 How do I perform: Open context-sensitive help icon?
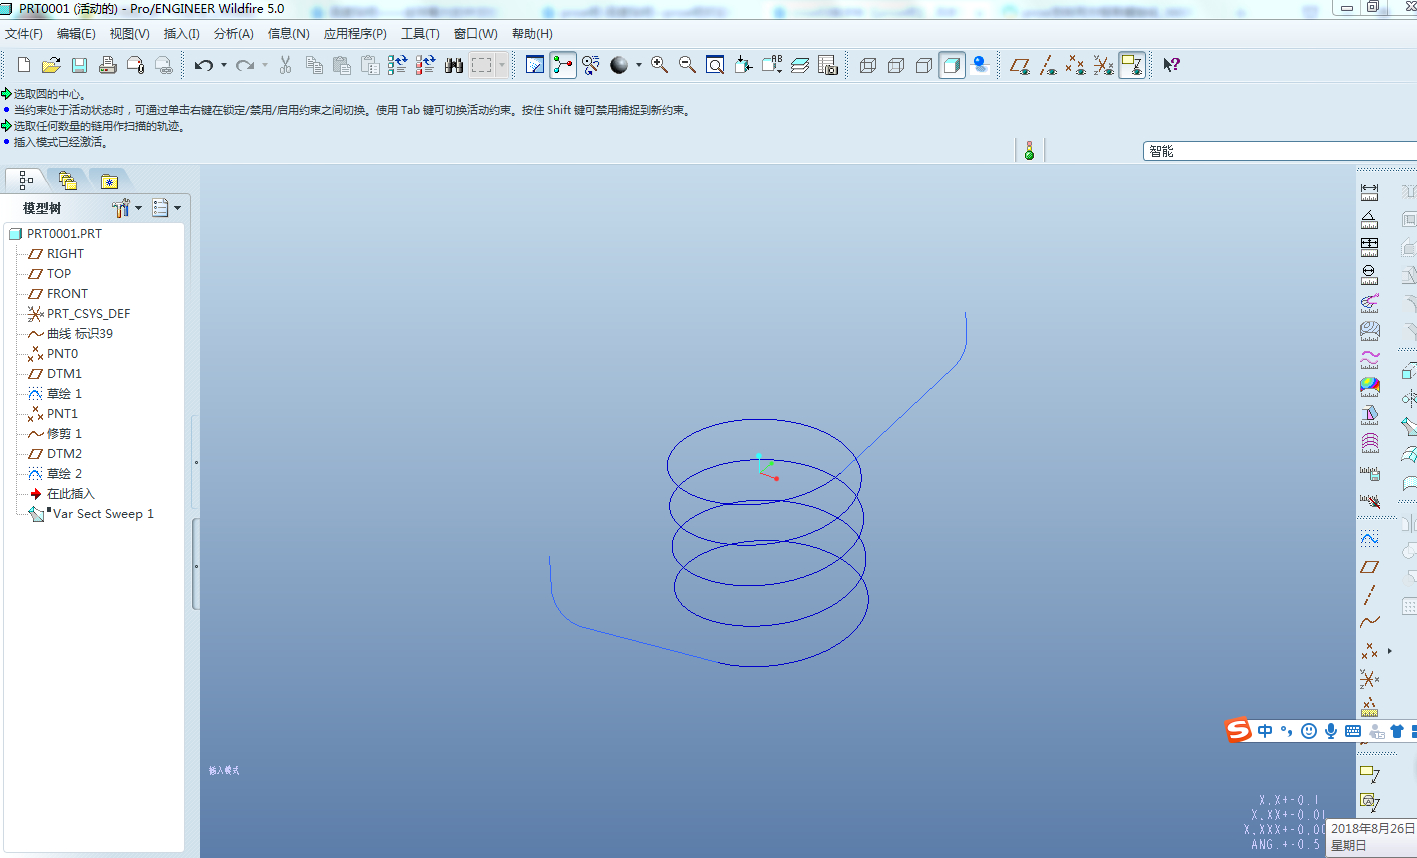point(1171,65)
